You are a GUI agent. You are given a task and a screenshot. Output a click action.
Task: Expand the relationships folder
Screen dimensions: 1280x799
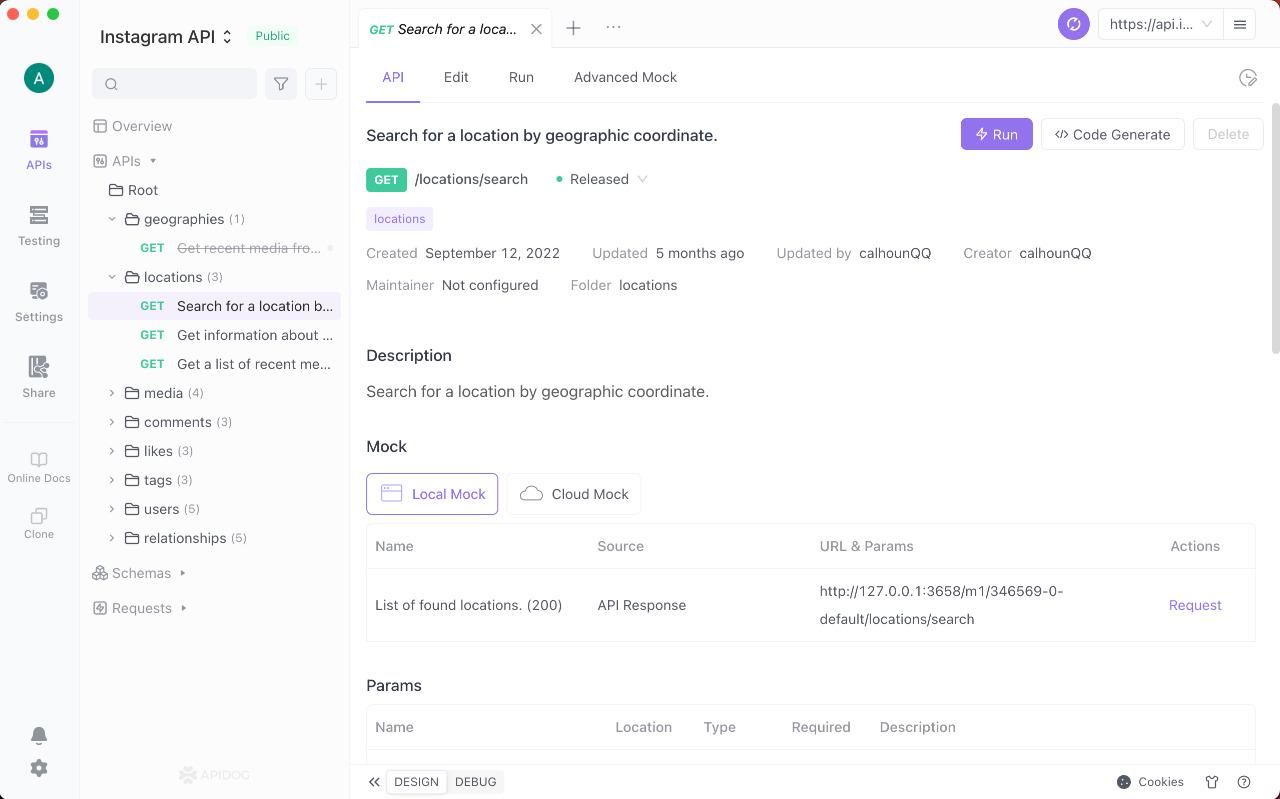click(x=112, y=538)
